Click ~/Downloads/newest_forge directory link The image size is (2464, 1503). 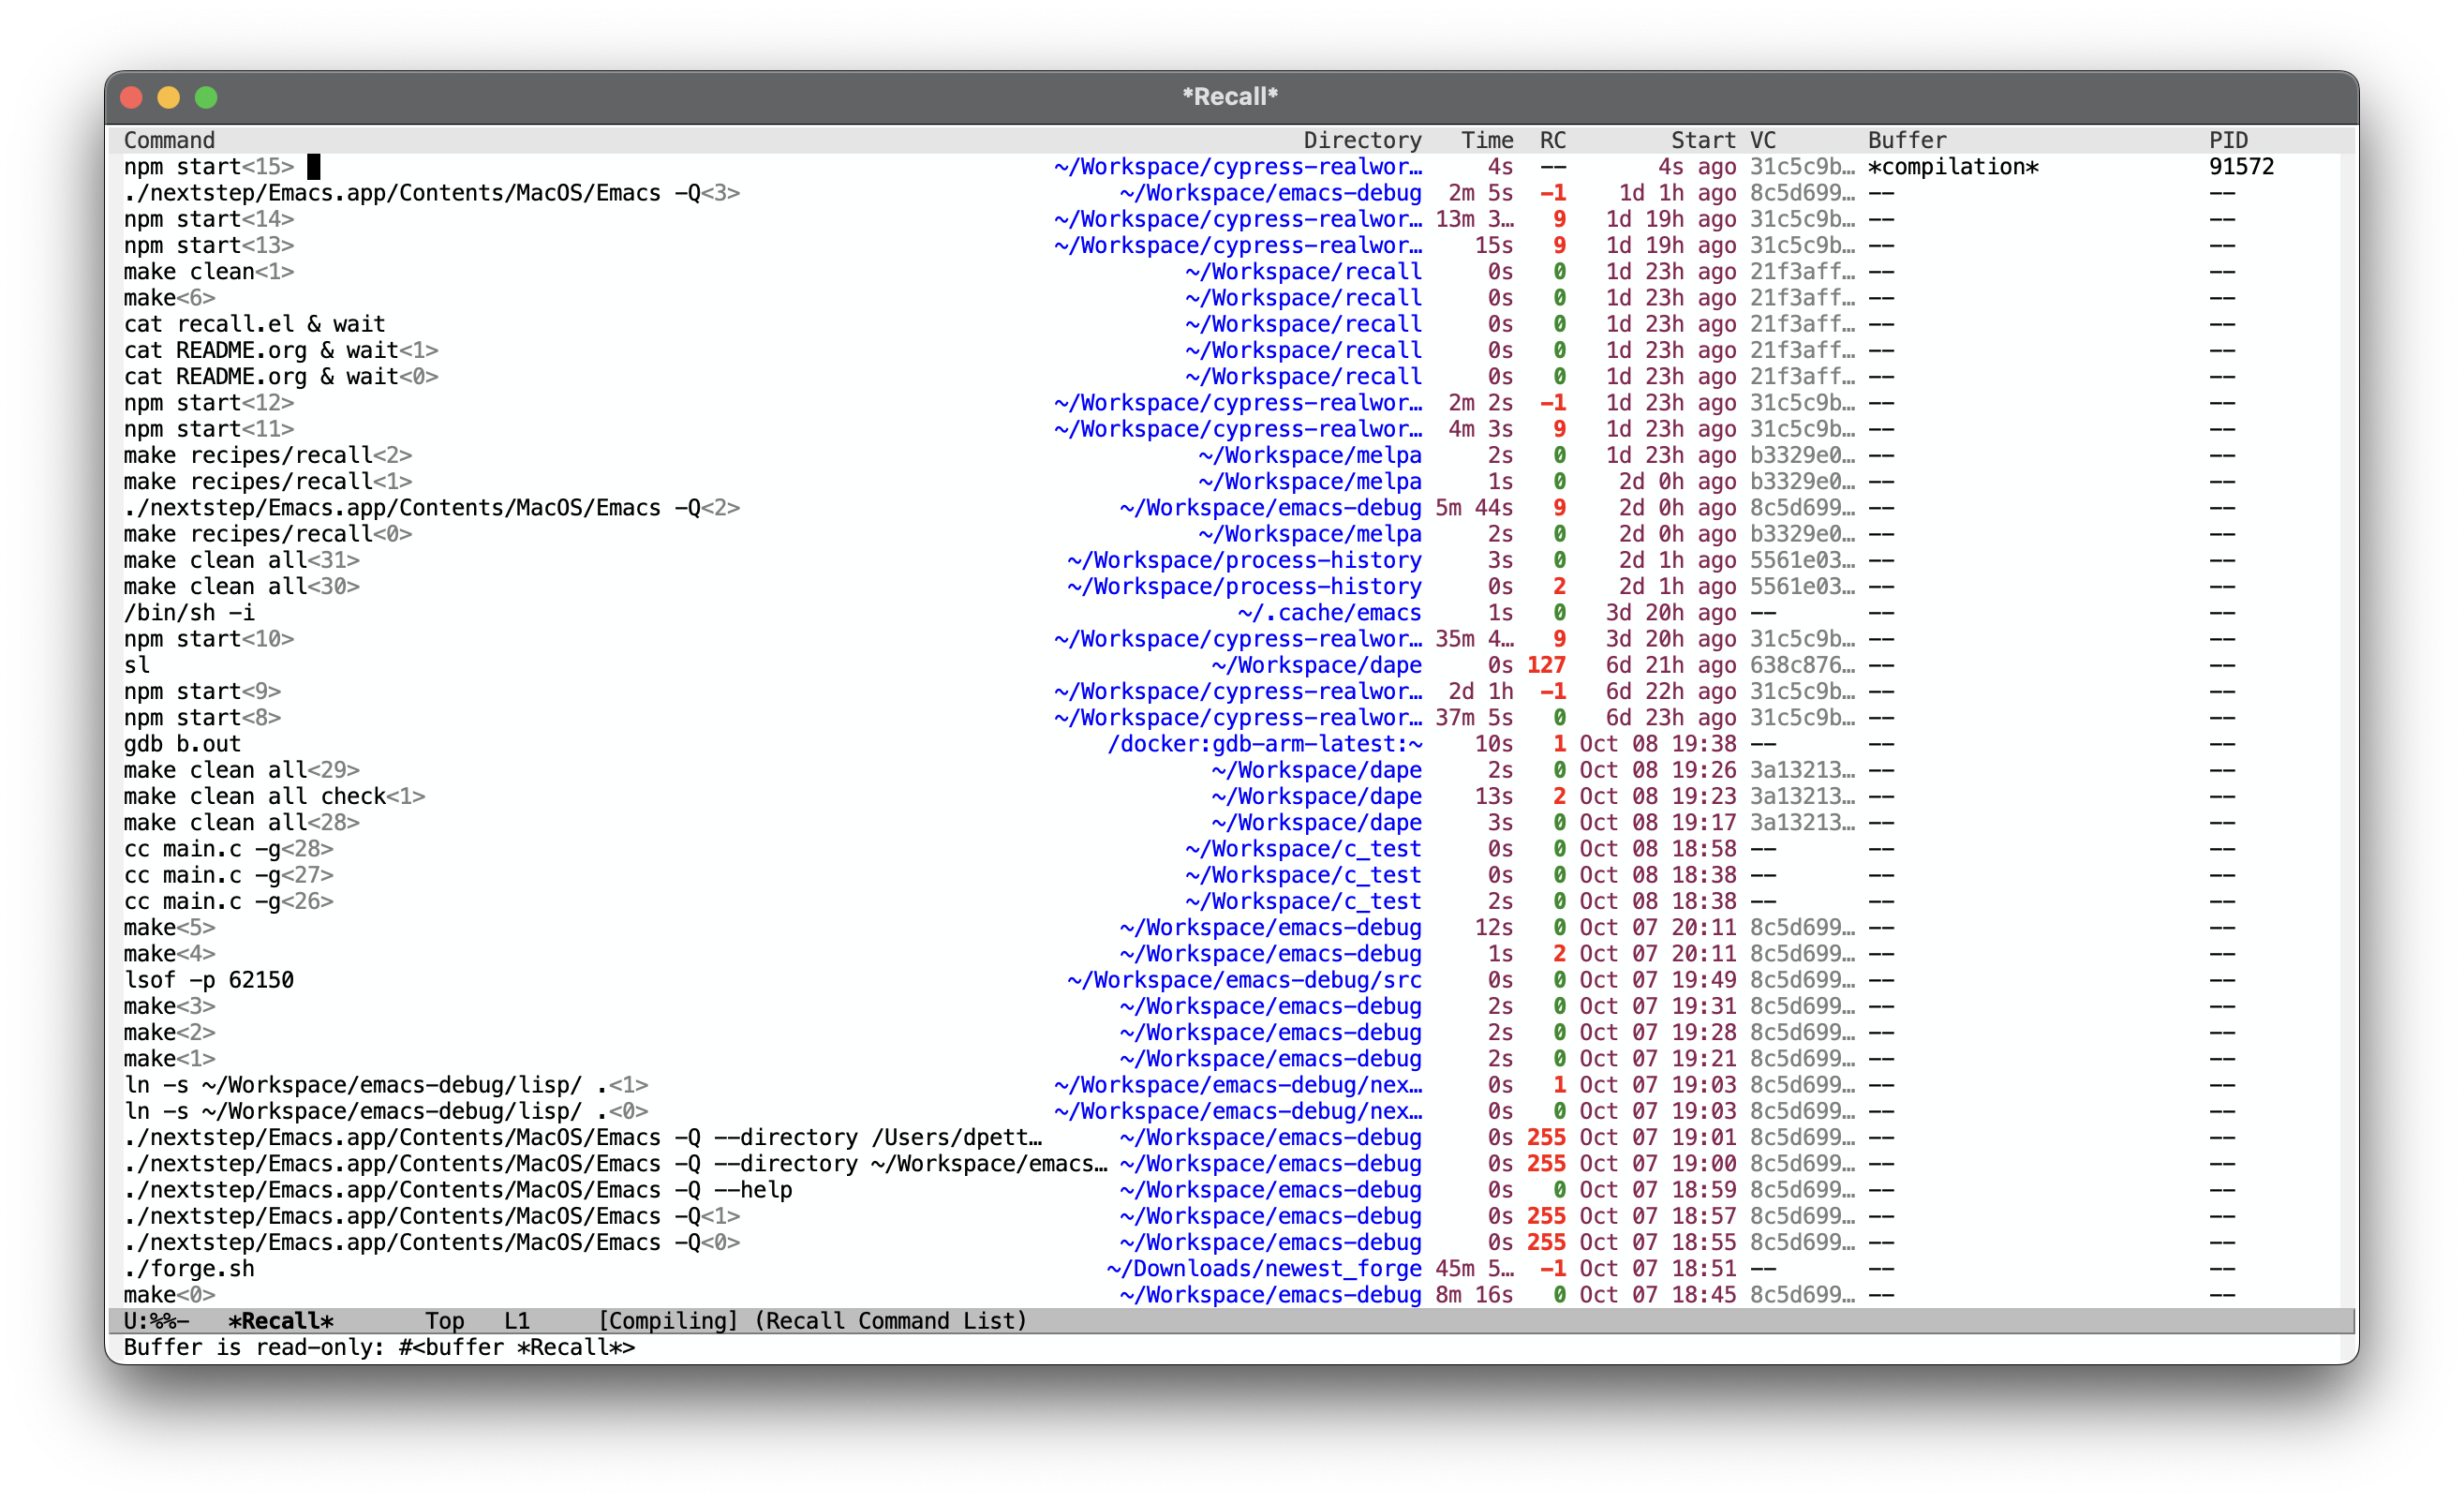tap(1264, 1269)
